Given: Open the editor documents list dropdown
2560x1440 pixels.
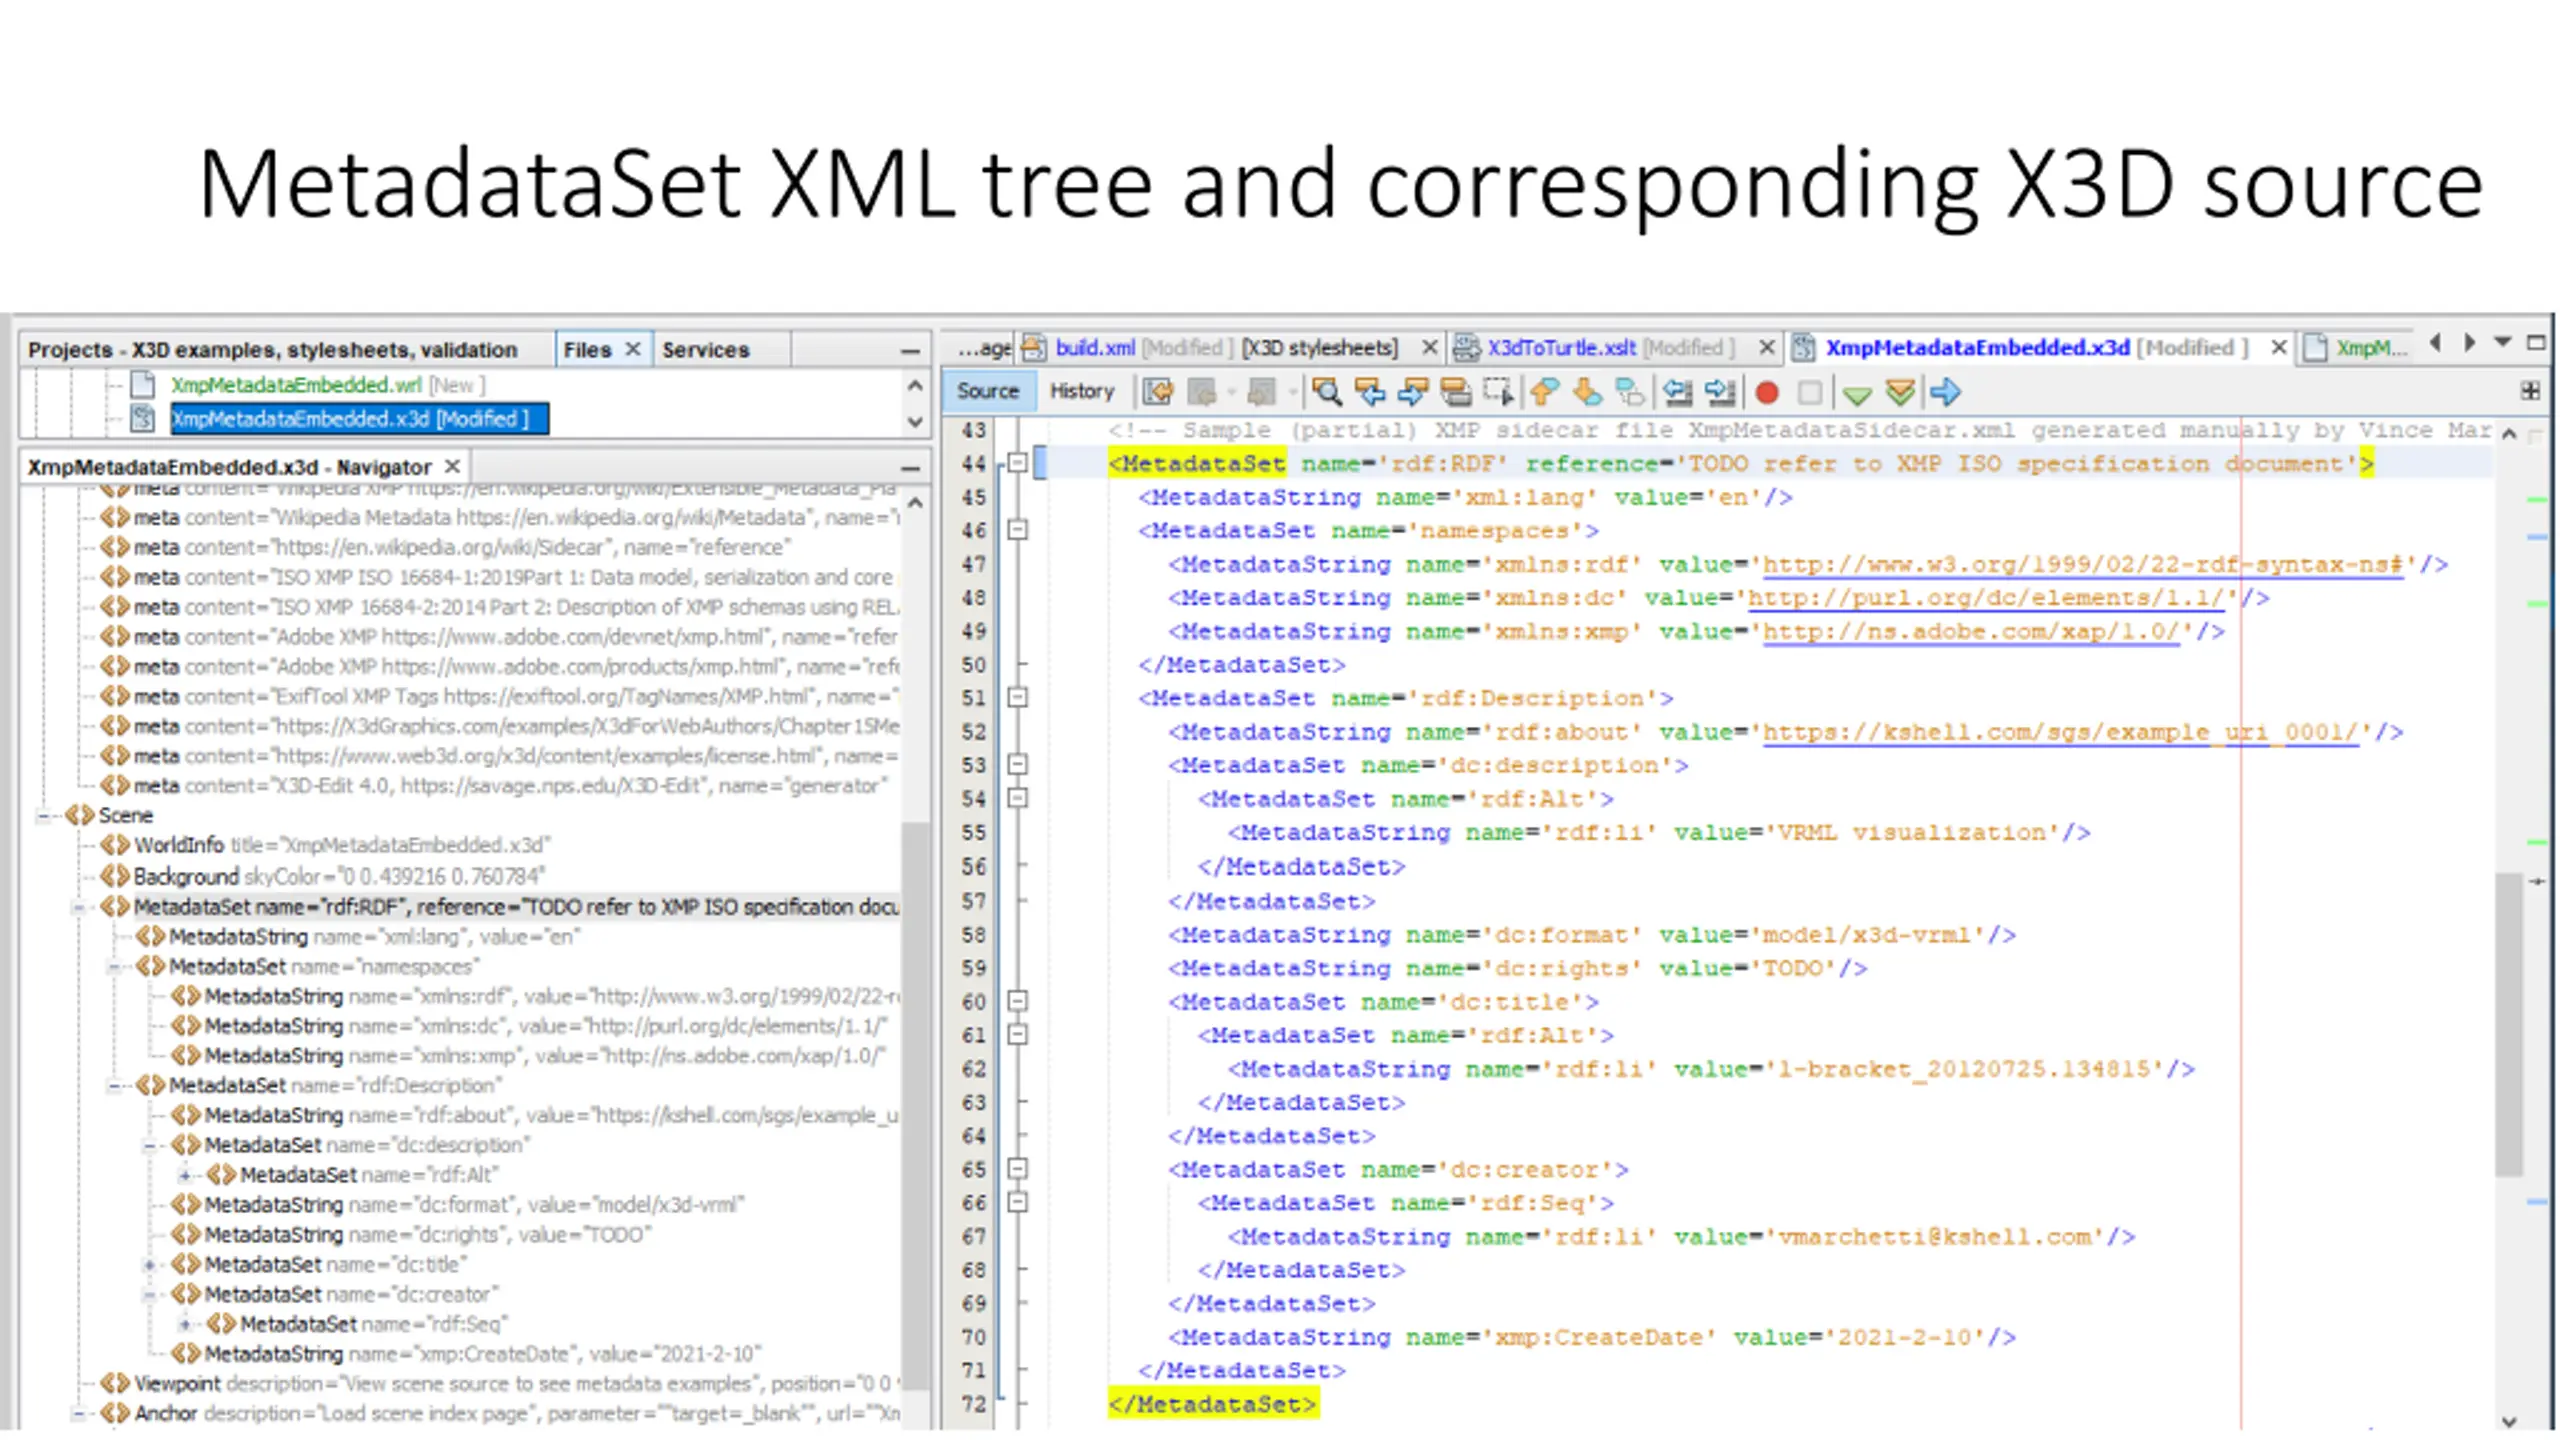Looking at the screenshot, I should 2503,342.
